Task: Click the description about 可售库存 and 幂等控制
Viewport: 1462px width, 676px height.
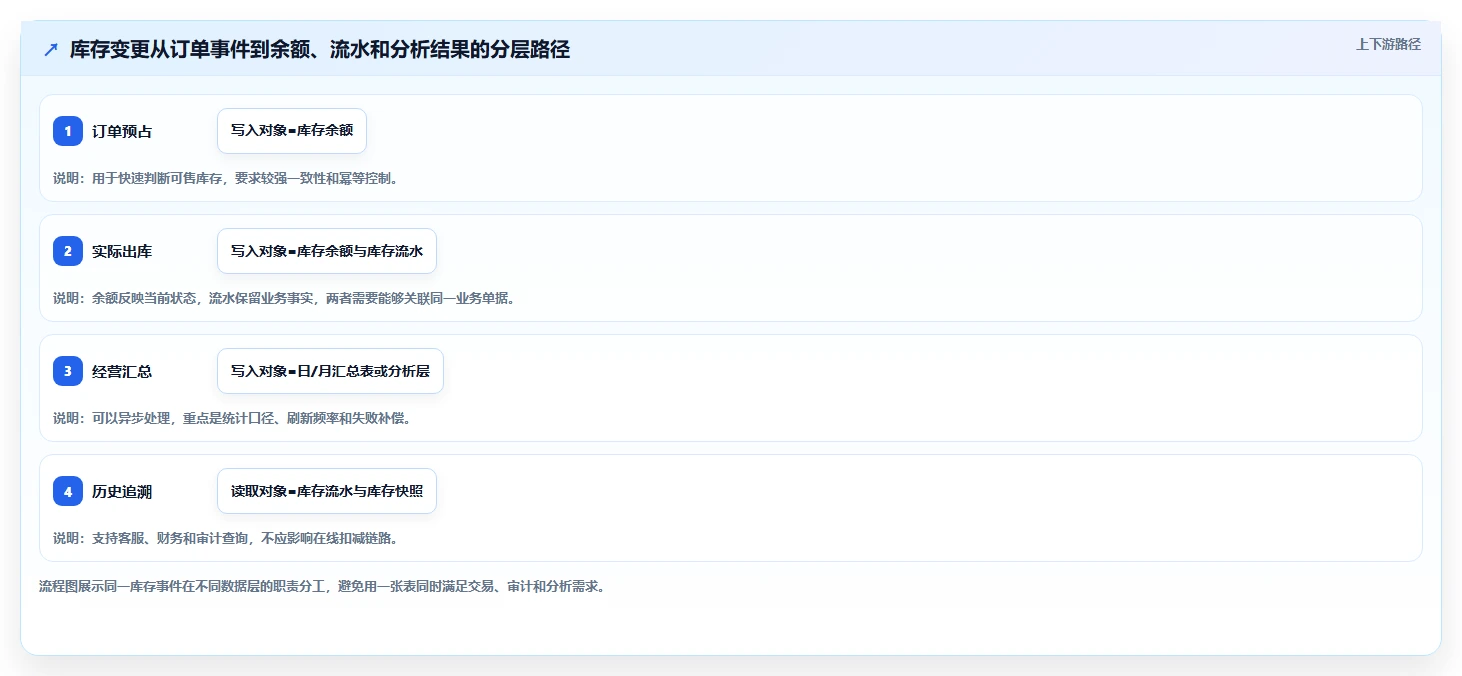Action: pyautogui.click(x=225, y=178)
